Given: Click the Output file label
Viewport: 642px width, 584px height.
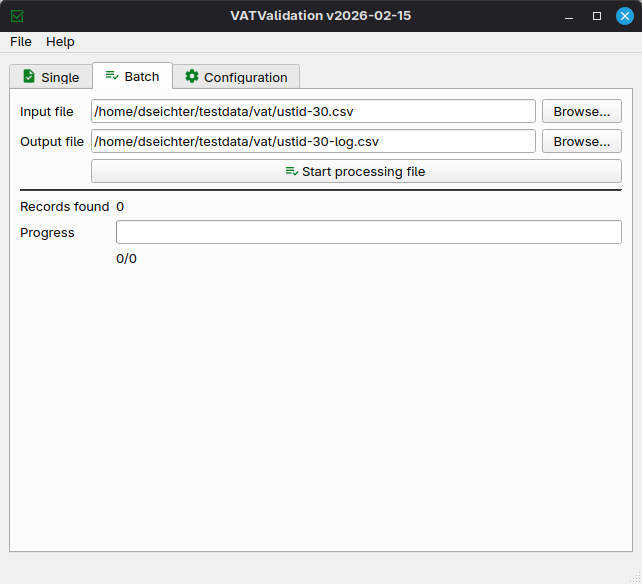Looking at the screenshot, I should [x=52, y=142].
